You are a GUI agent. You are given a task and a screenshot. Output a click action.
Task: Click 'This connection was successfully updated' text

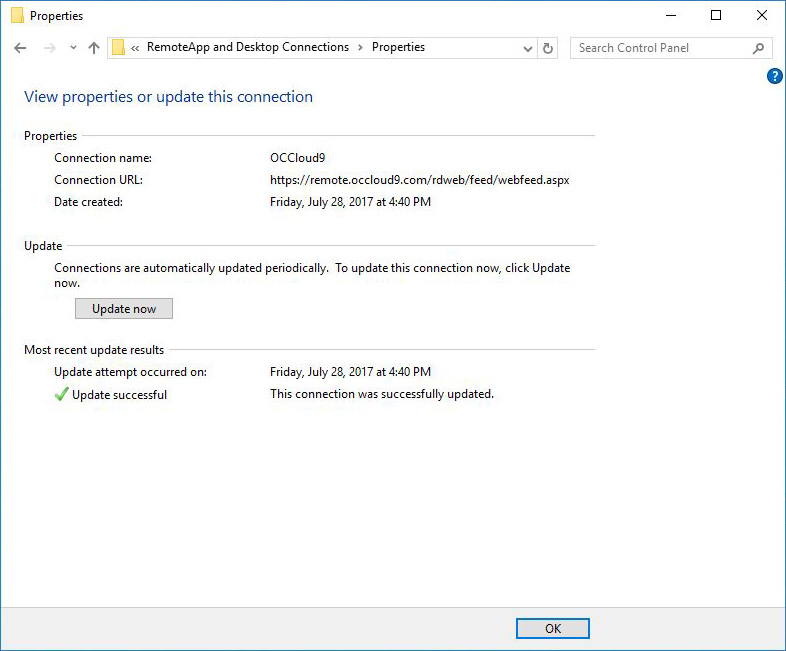[x=382, y=394]
